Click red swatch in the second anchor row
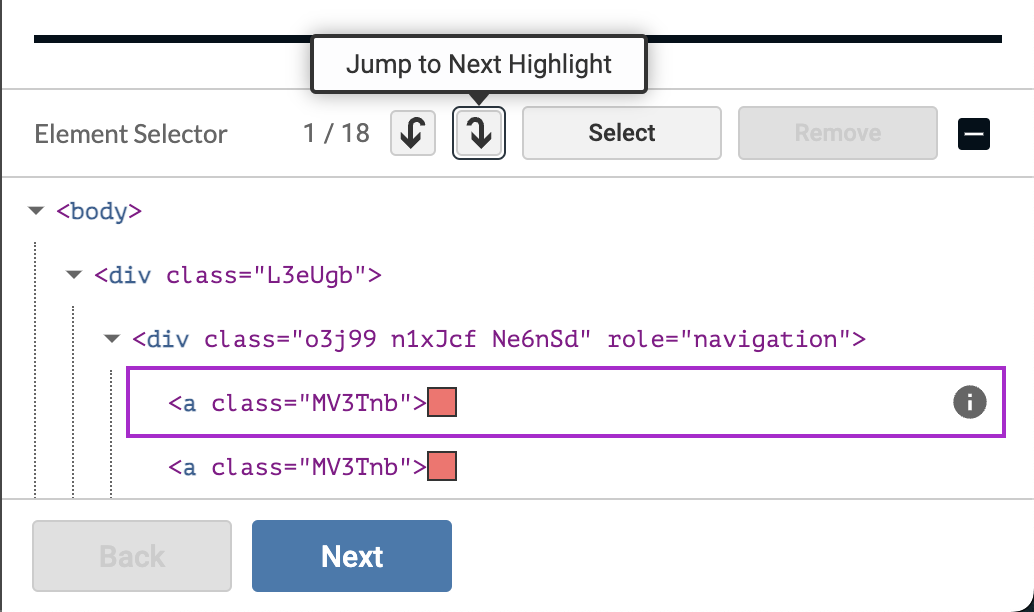Screen dimensions: 1034x612 point(442,467)
